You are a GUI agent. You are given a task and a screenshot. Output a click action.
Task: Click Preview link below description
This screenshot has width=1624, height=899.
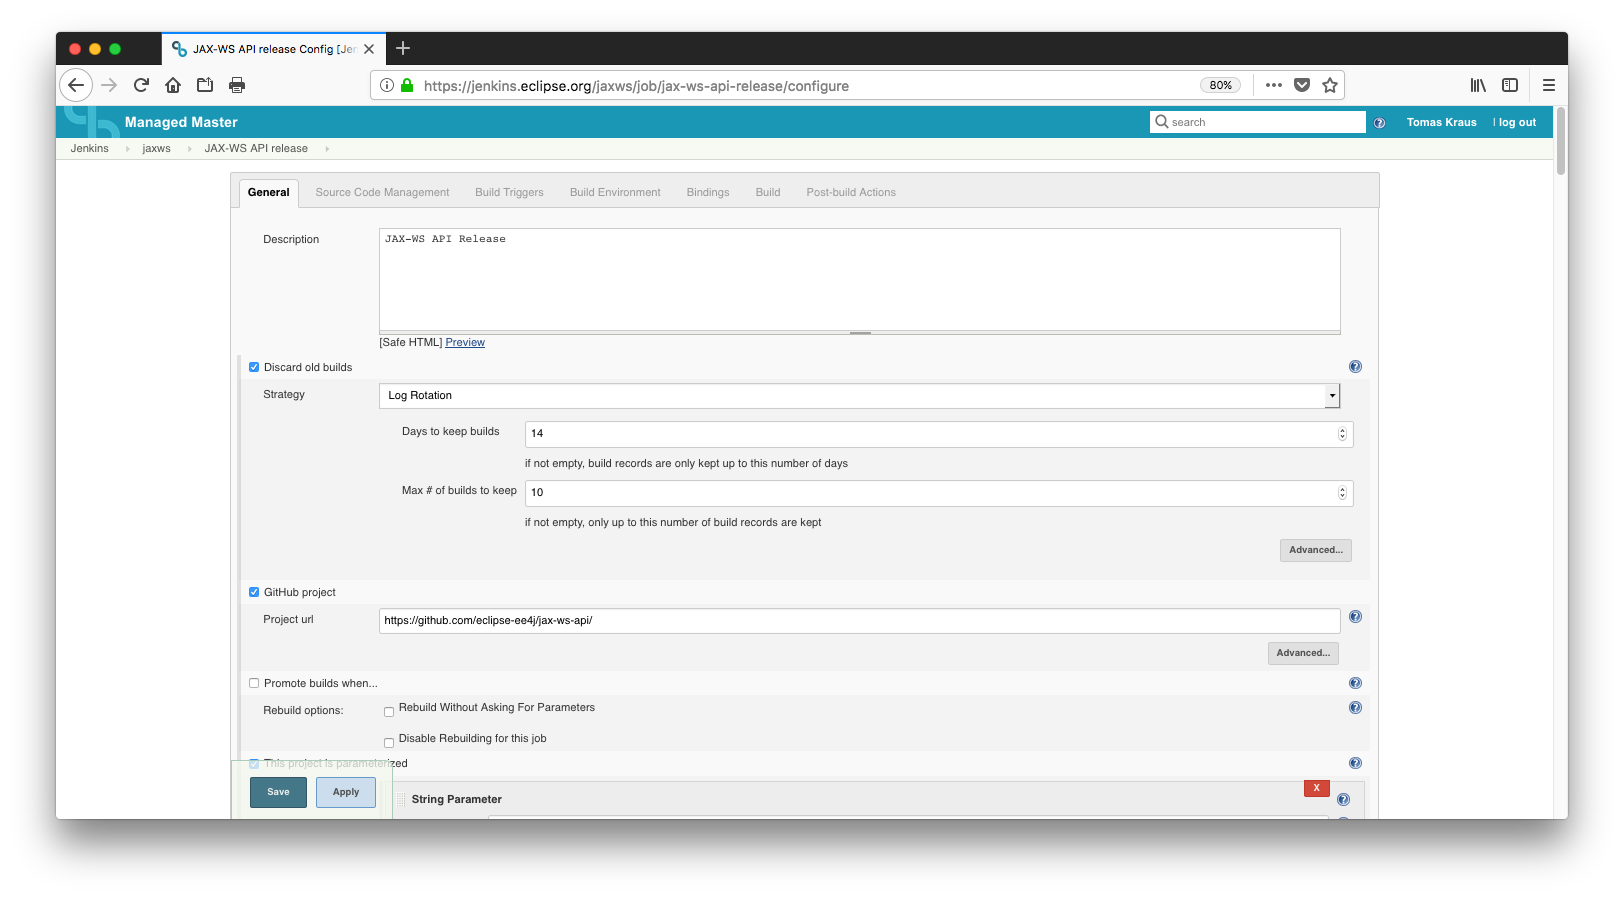pos(465,342)
